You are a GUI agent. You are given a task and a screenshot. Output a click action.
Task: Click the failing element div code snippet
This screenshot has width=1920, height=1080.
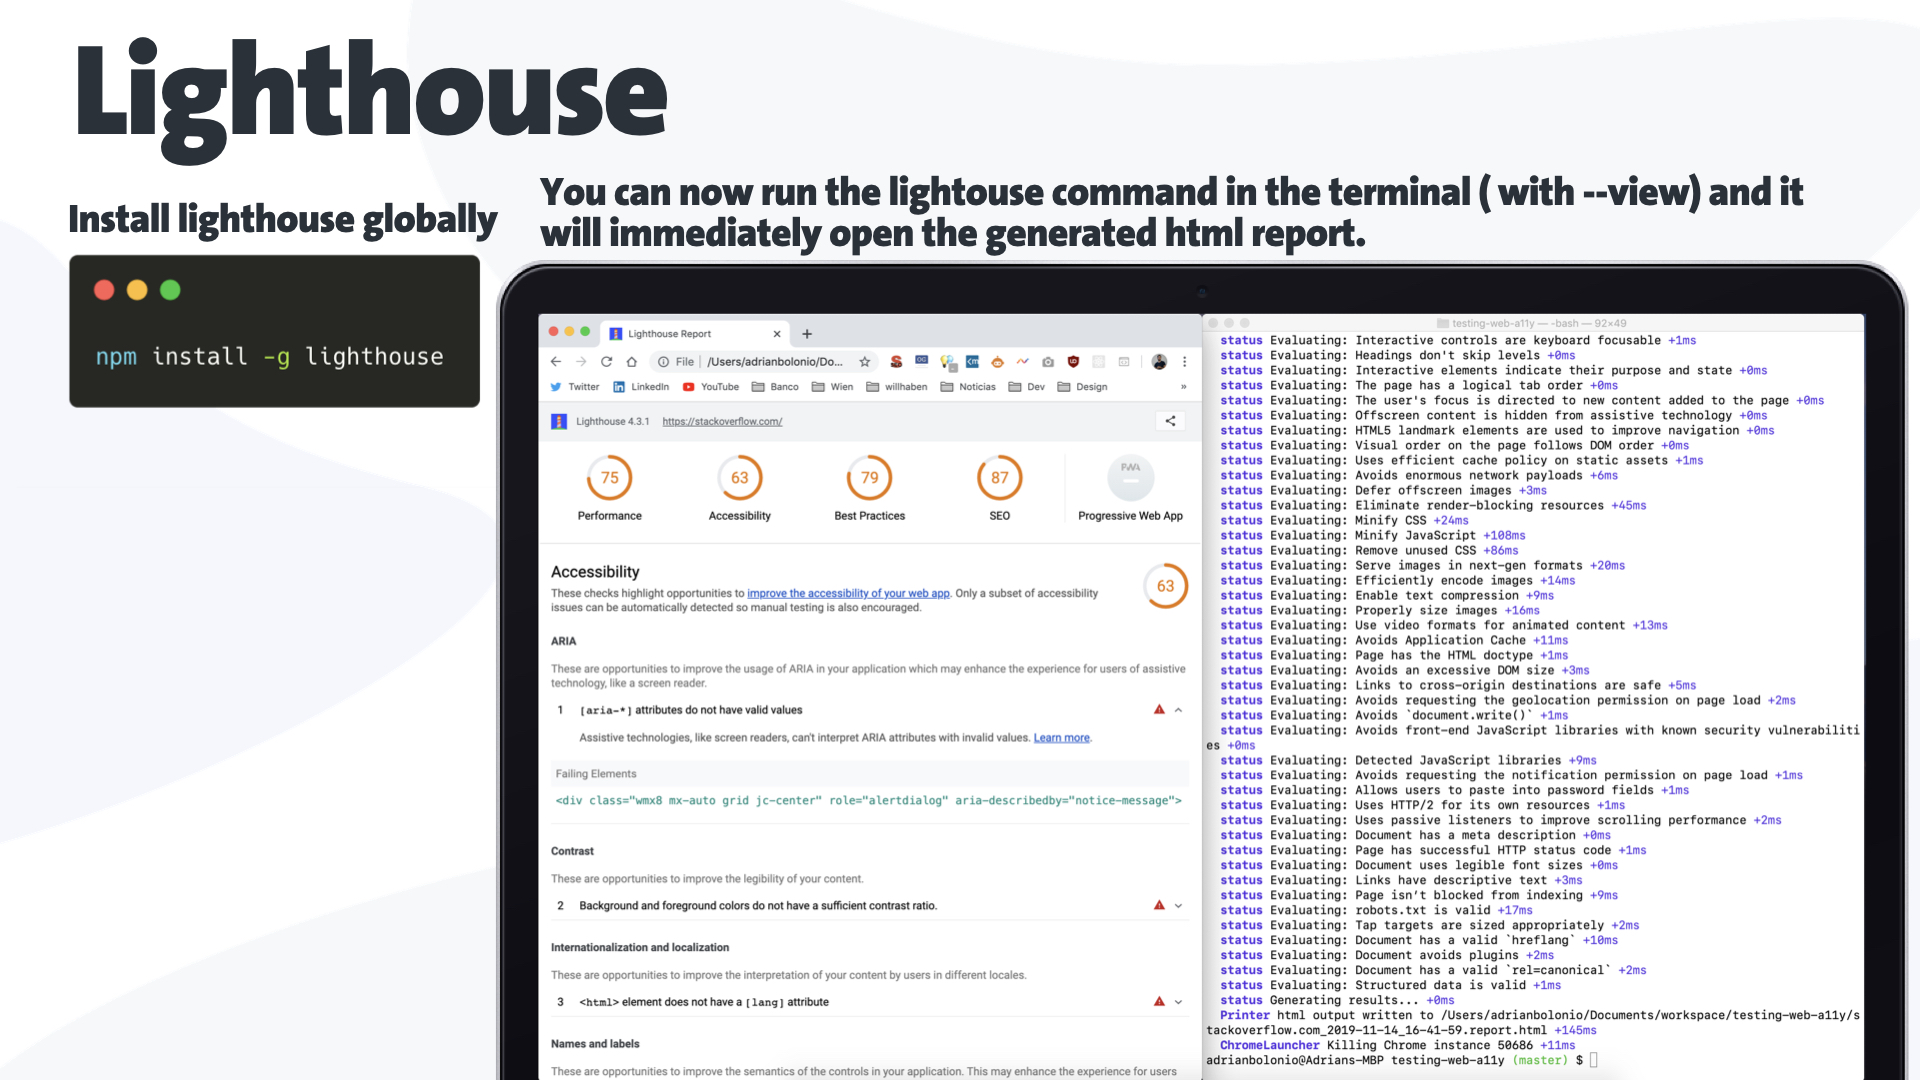(868, 801)
